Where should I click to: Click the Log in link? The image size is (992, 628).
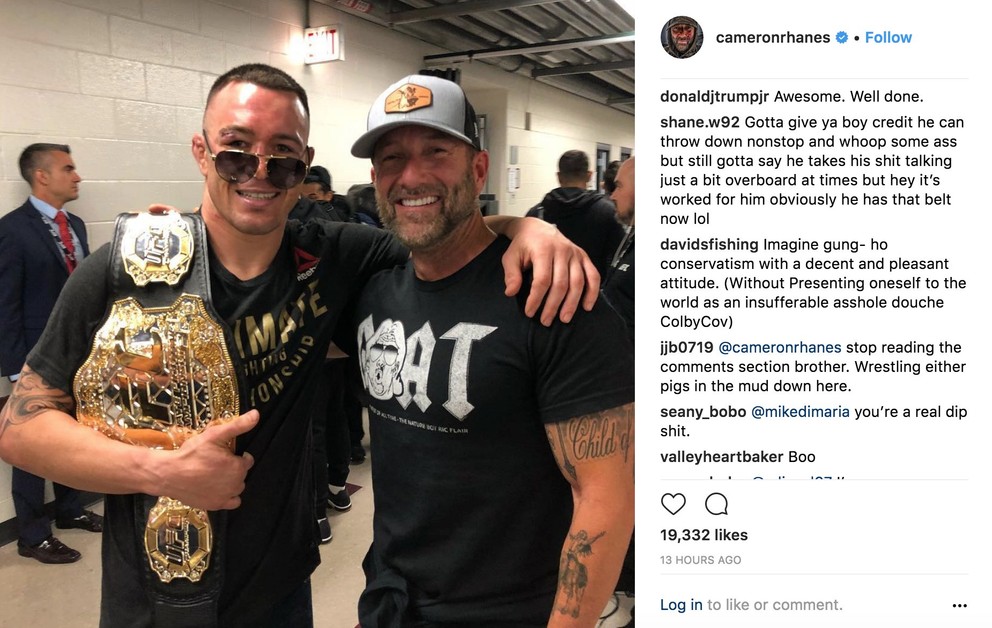[681, 605]
